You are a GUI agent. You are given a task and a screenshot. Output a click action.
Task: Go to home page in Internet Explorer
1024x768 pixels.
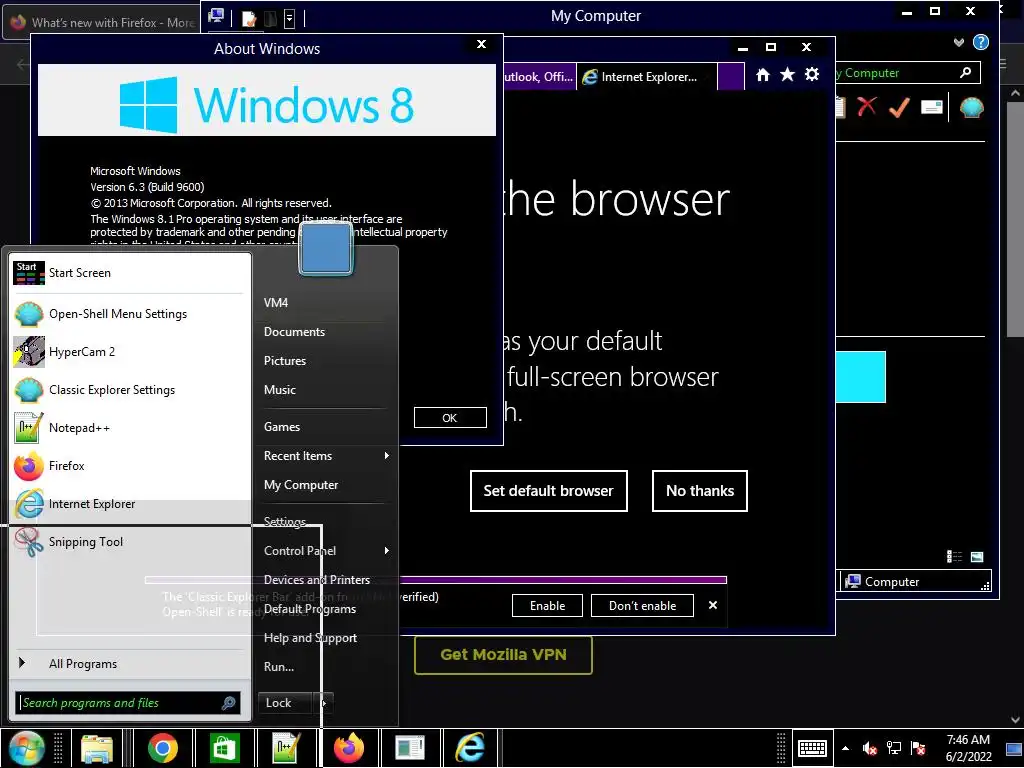[x=763, y=75]
